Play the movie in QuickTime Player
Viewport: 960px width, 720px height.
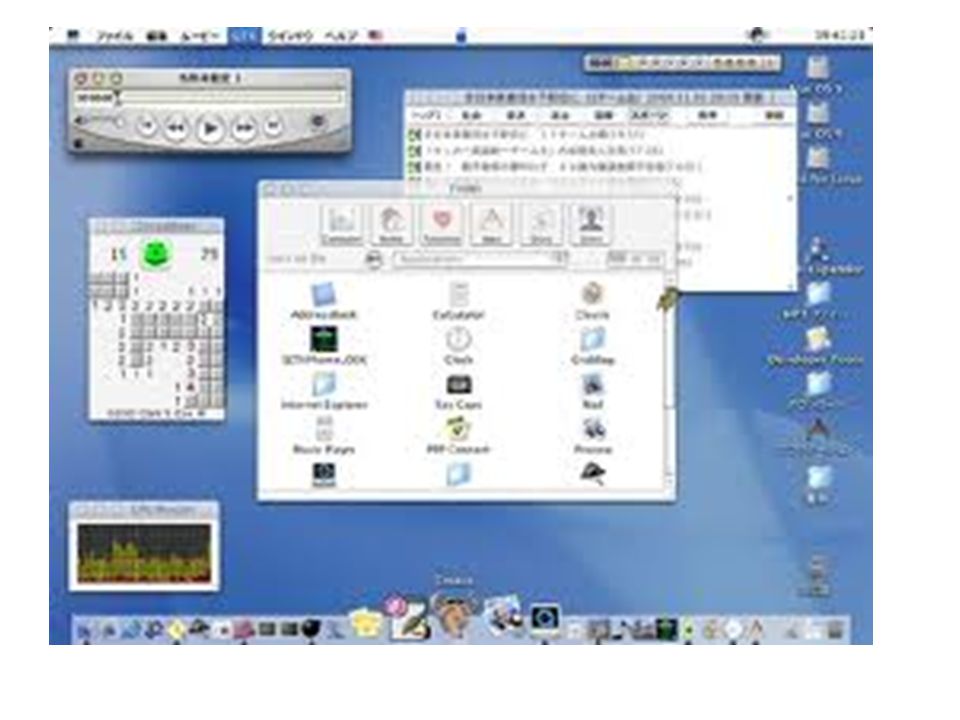(209, 129)
